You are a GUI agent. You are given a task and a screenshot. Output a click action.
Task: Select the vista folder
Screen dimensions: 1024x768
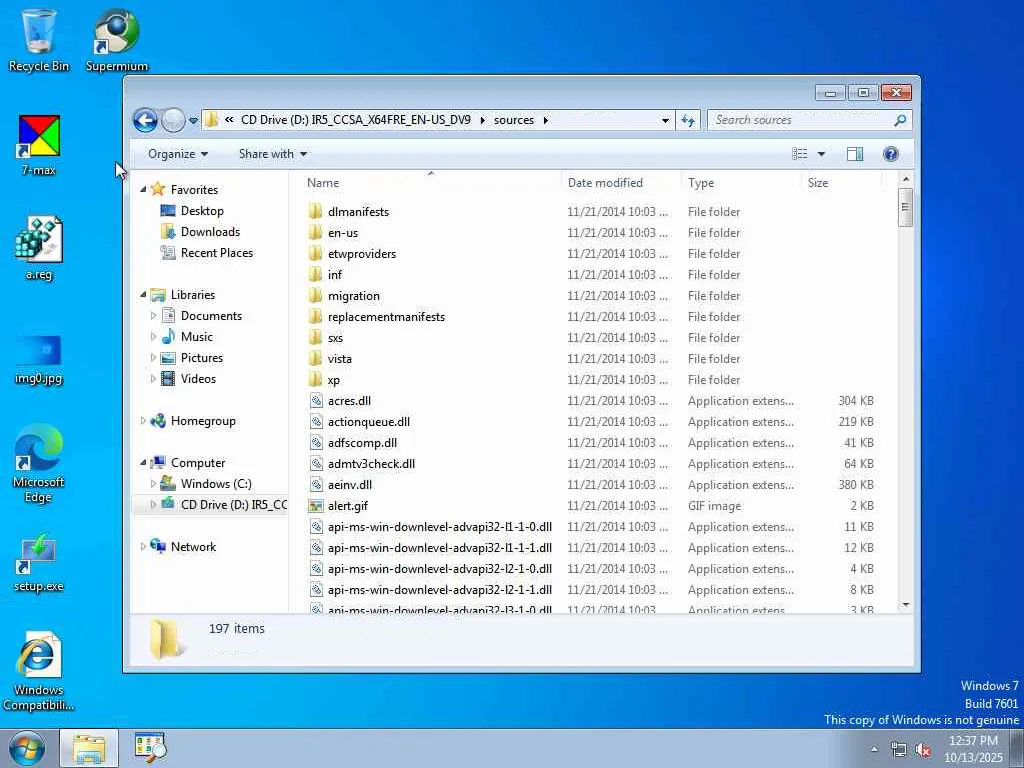(340, 359)
